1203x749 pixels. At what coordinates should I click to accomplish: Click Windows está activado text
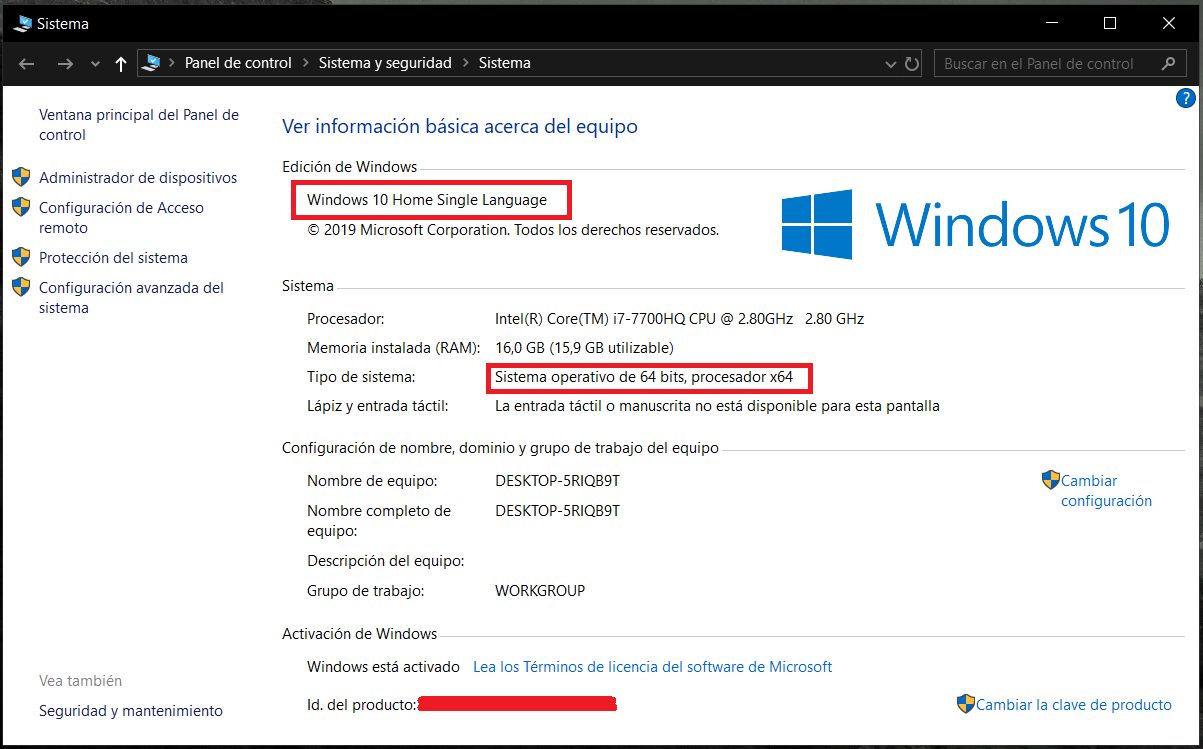[383, 667]
